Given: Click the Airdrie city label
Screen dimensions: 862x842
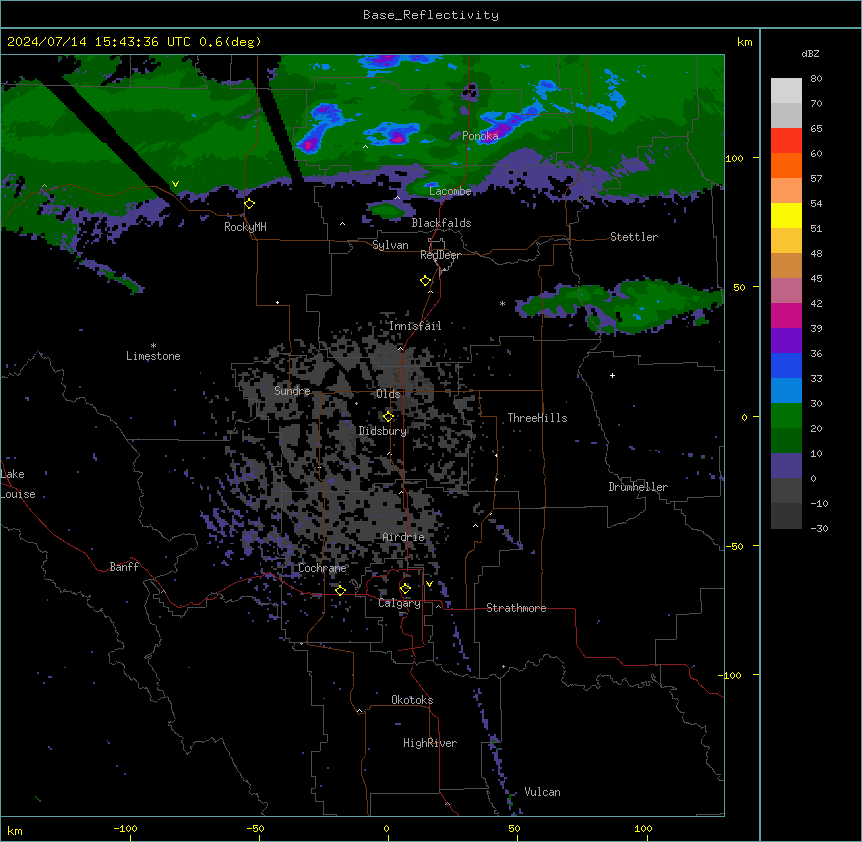Looking at the screenshot, I should [x=404, y=537].
